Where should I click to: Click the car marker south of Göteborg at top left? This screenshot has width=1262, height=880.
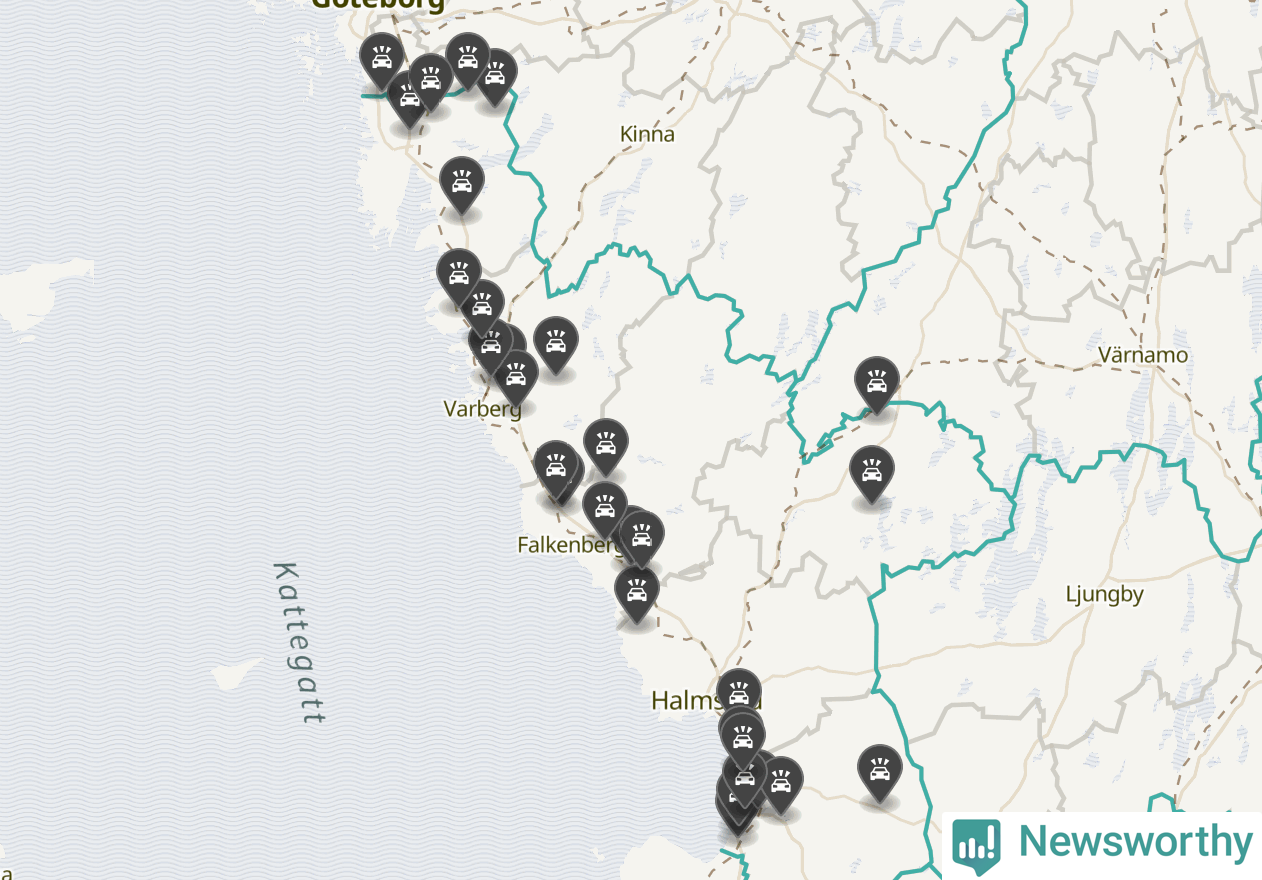click(x=381, y=61)
